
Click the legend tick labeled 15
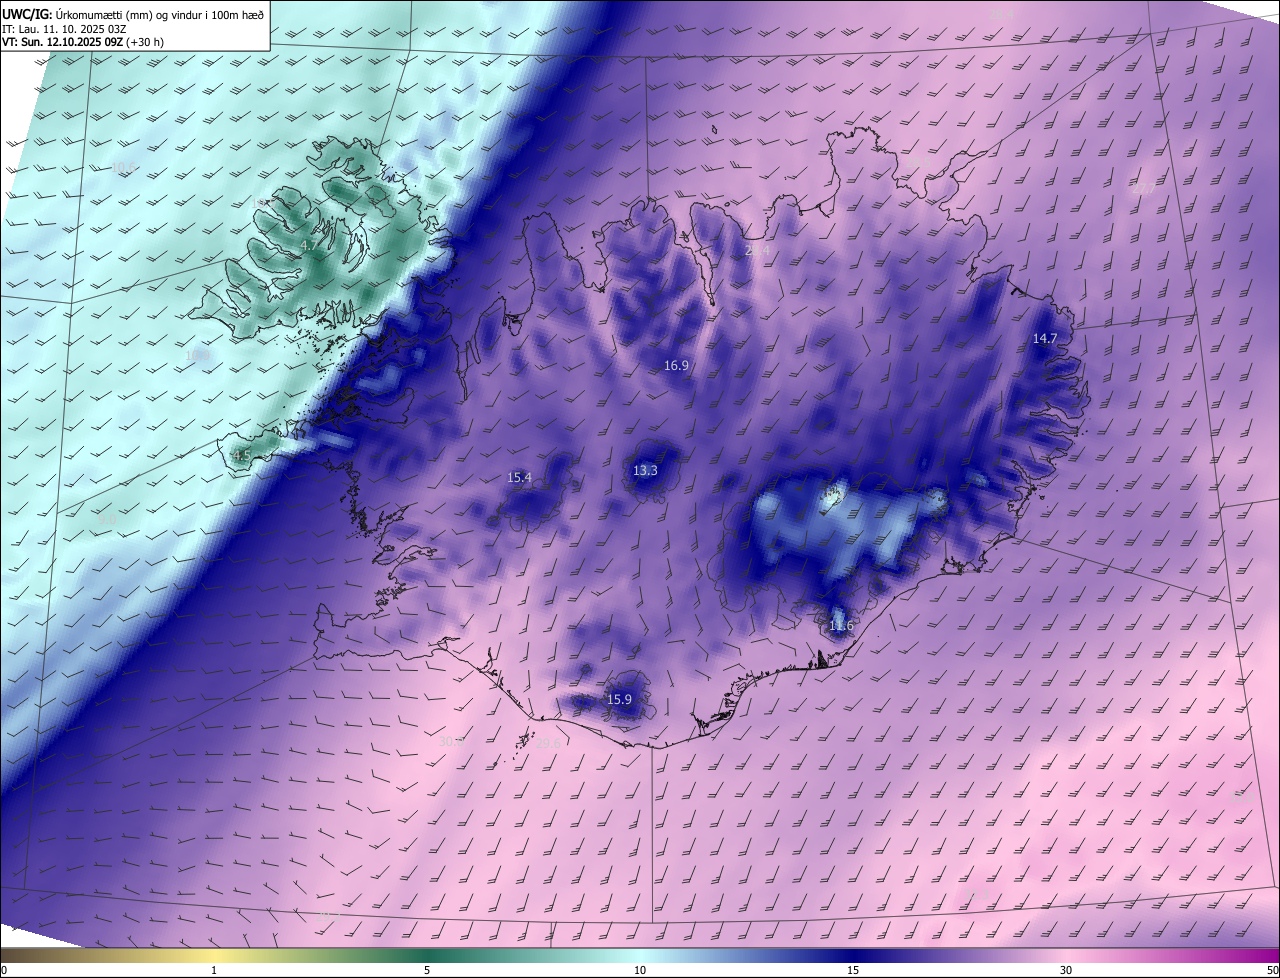(x=853, y=970)
